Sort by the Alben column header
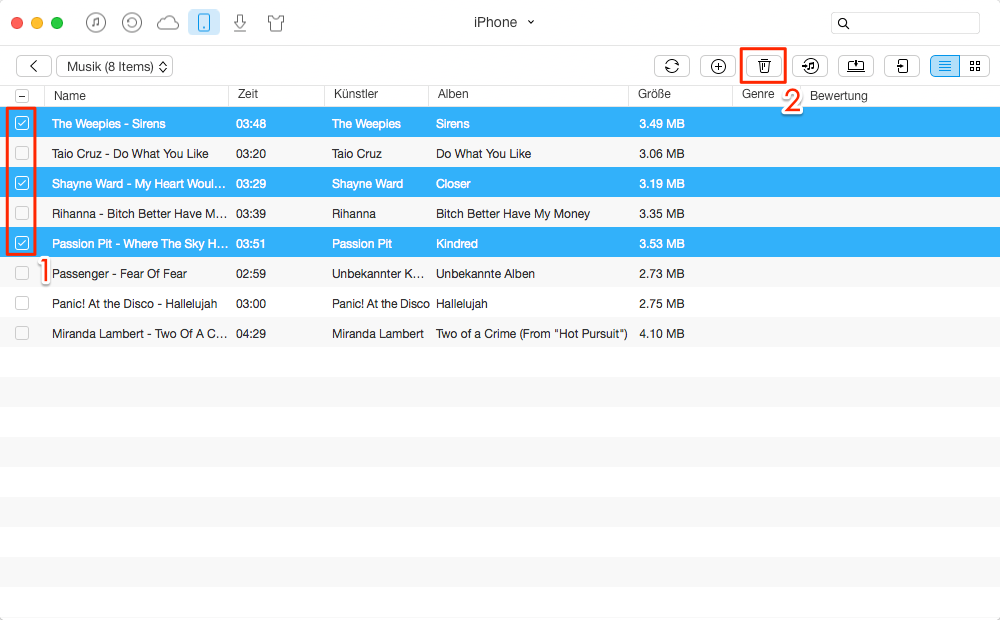The height and width of the screenshot is (620, 1000). click(x=453, y=94)
